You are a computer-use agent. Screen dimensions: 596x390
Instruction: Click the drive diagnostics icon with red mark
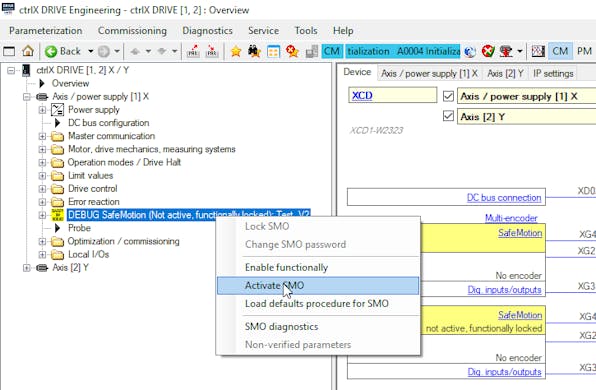click(x=506, y=51)
